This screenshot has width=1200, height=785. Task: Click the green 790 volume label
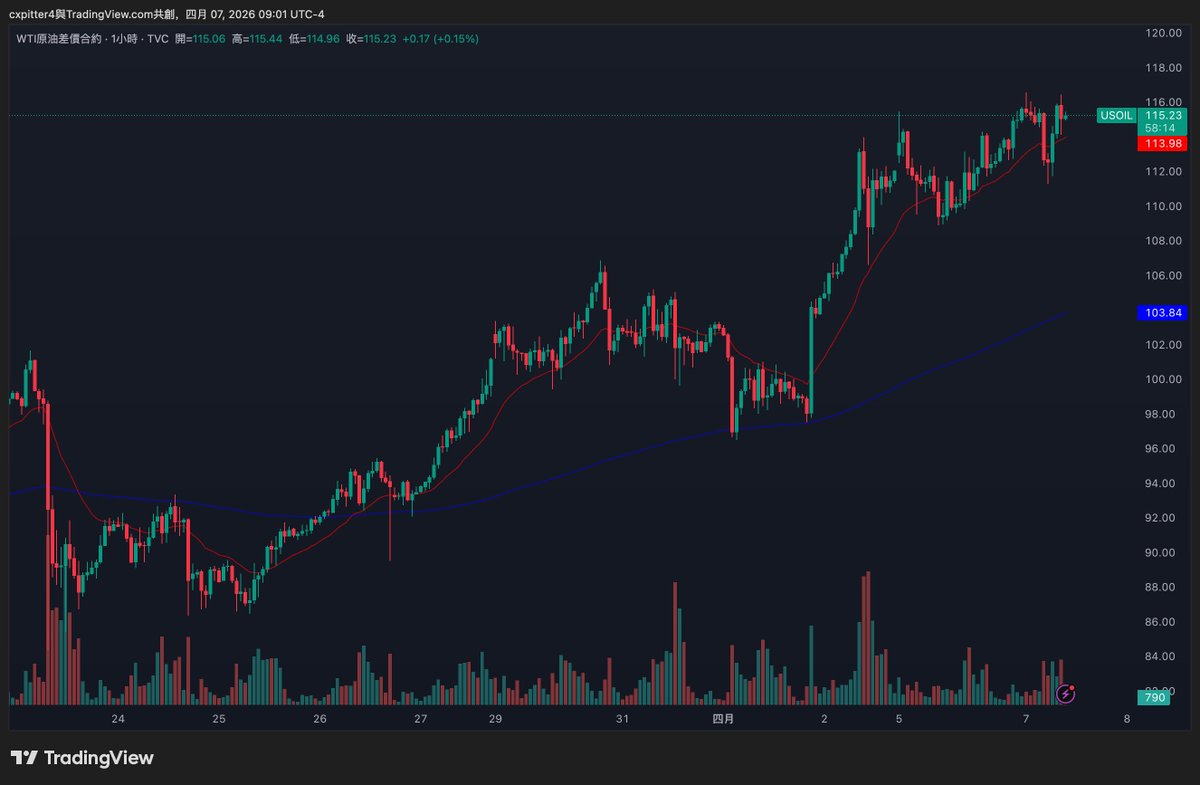1155,697
